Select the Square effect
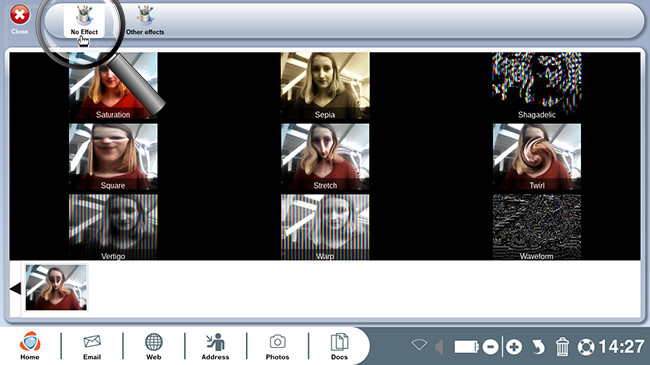The height and width of the screenshot is (365, 650). pyautogui.click(x=113, y=157)
